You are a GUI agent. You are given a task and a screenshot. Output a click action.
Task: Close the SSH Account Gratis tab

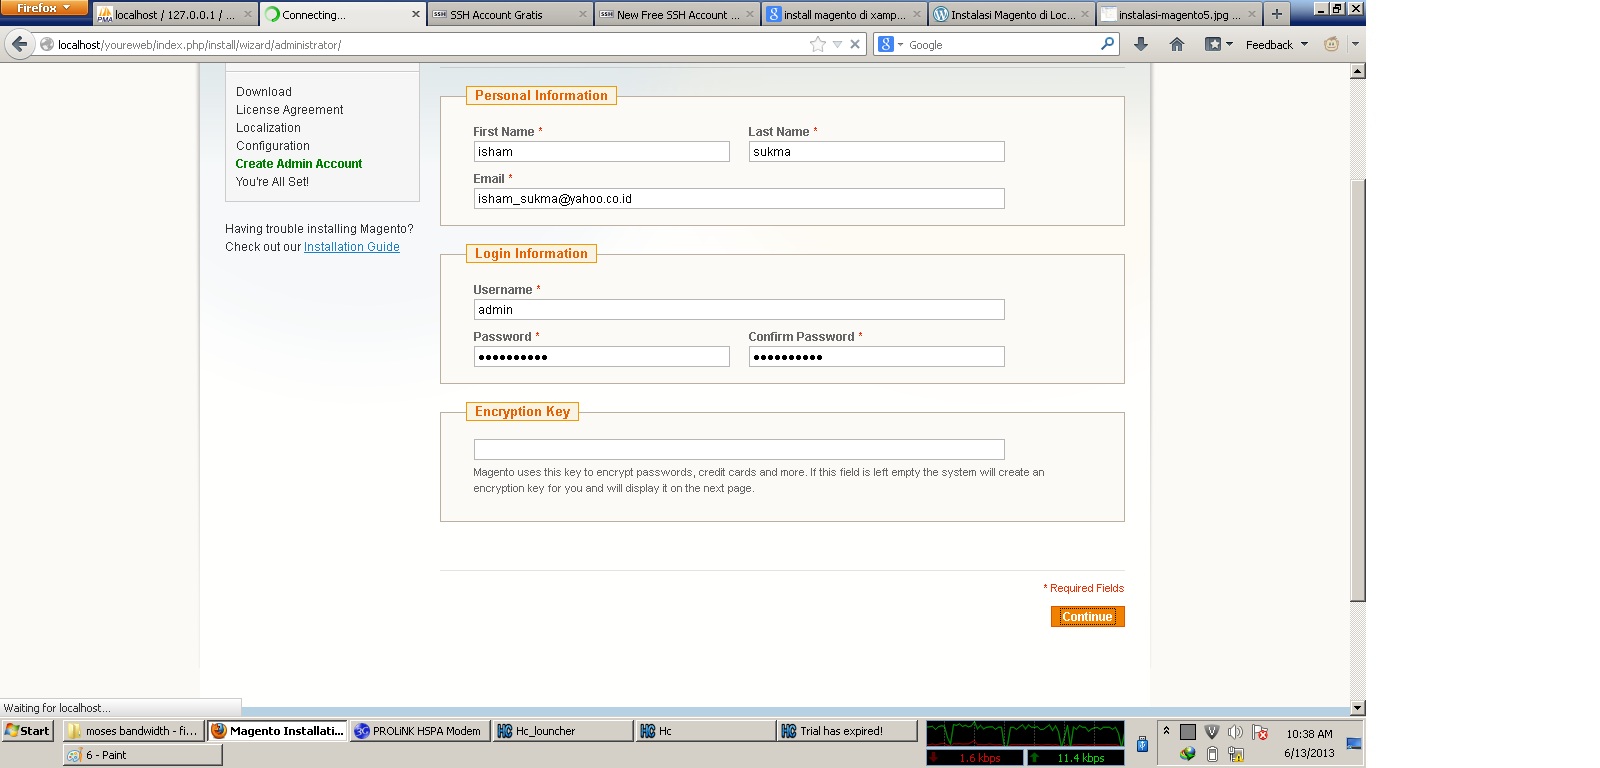pyautogui.click(x=583, y=15)
